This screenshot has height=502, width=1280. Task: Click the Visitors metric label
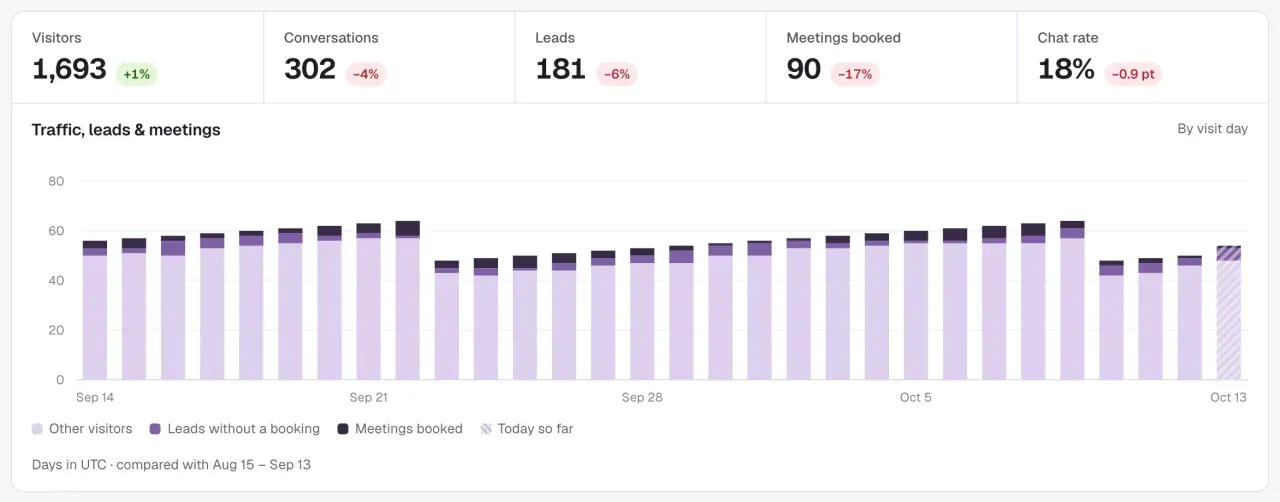[x=56, y=38]
